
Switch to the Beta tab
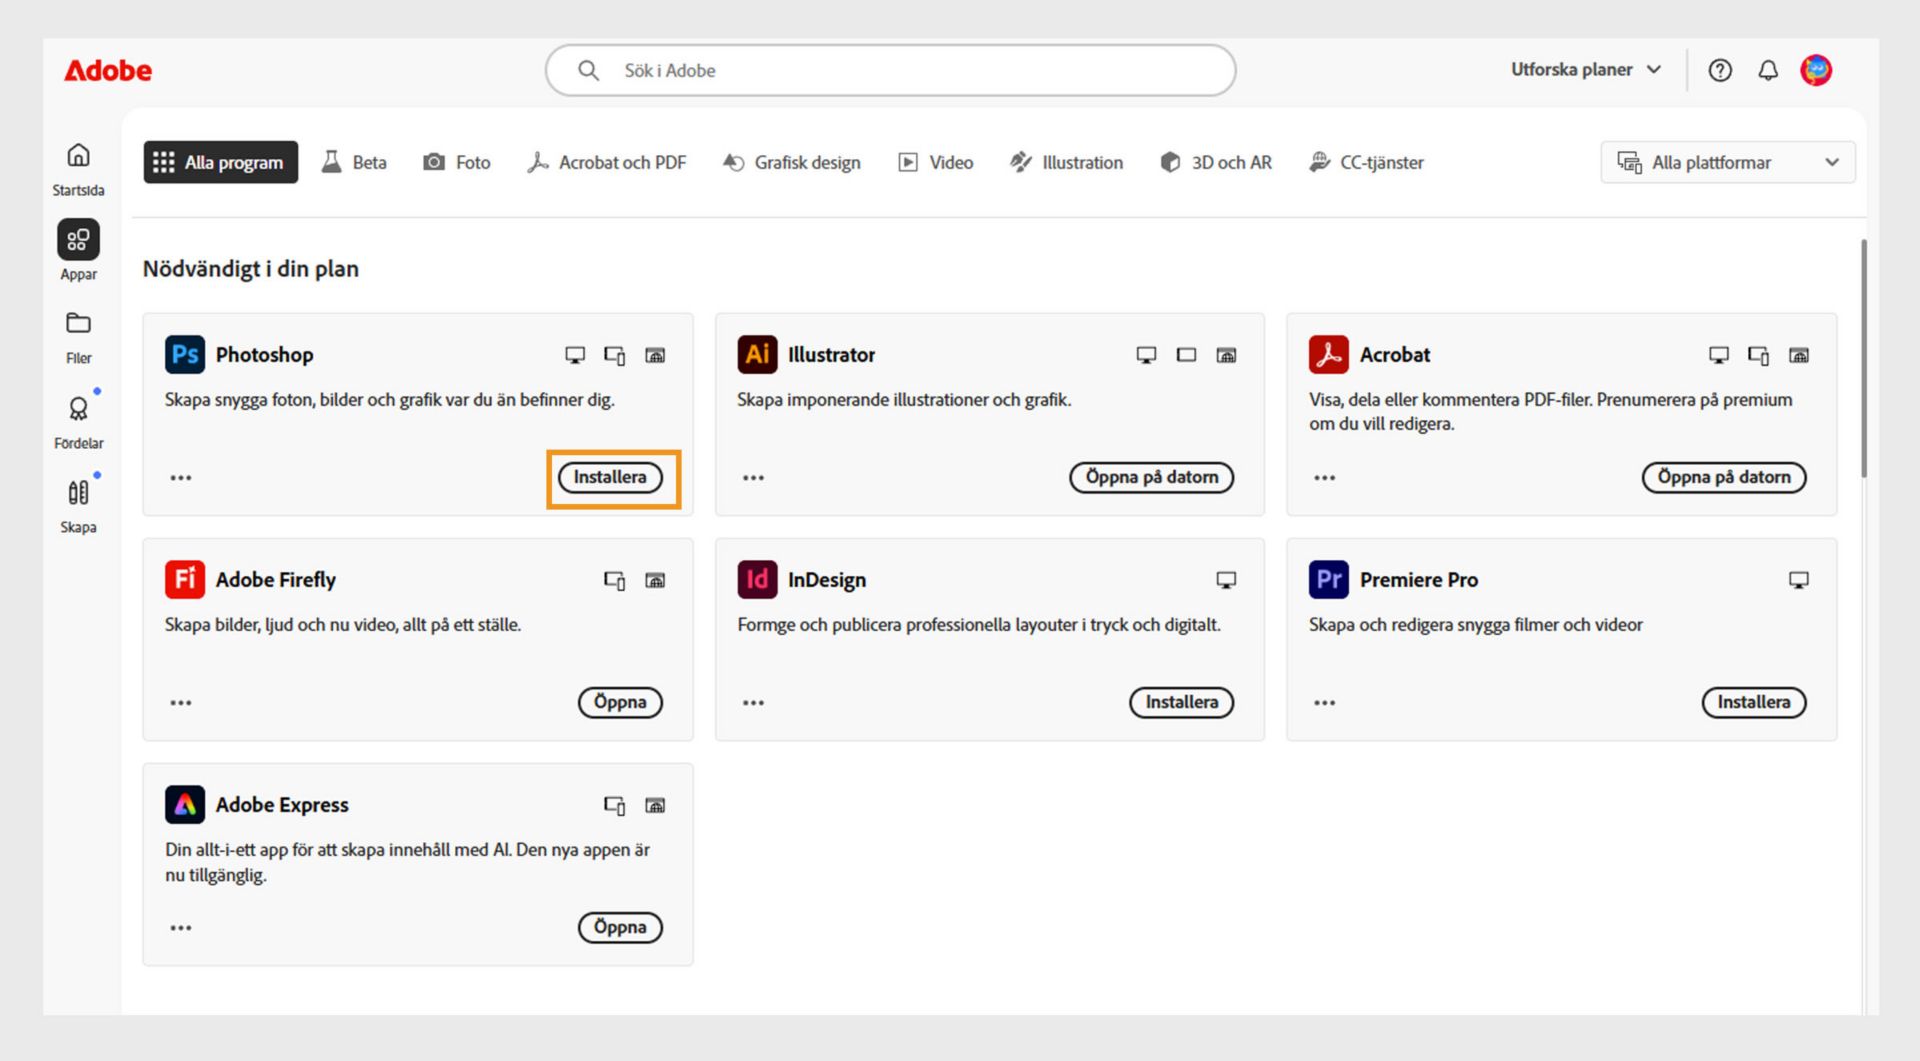(x=354, y=163)
